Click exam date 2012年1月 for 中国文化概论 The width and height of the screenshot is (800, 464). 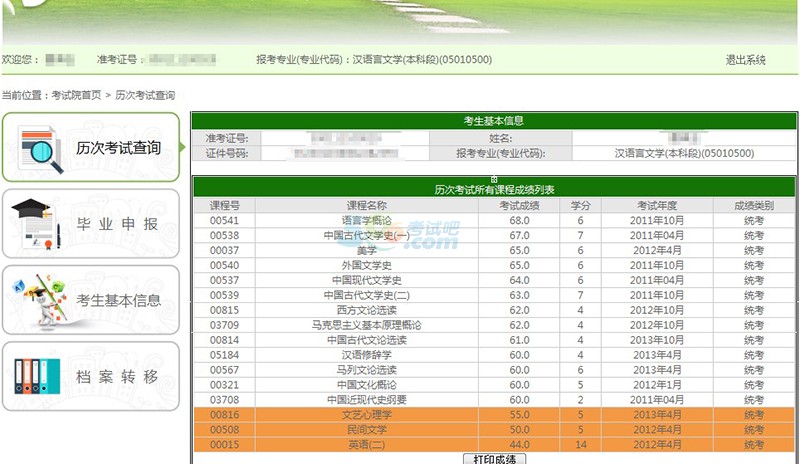pyautogui.click(x=657, y=385)
